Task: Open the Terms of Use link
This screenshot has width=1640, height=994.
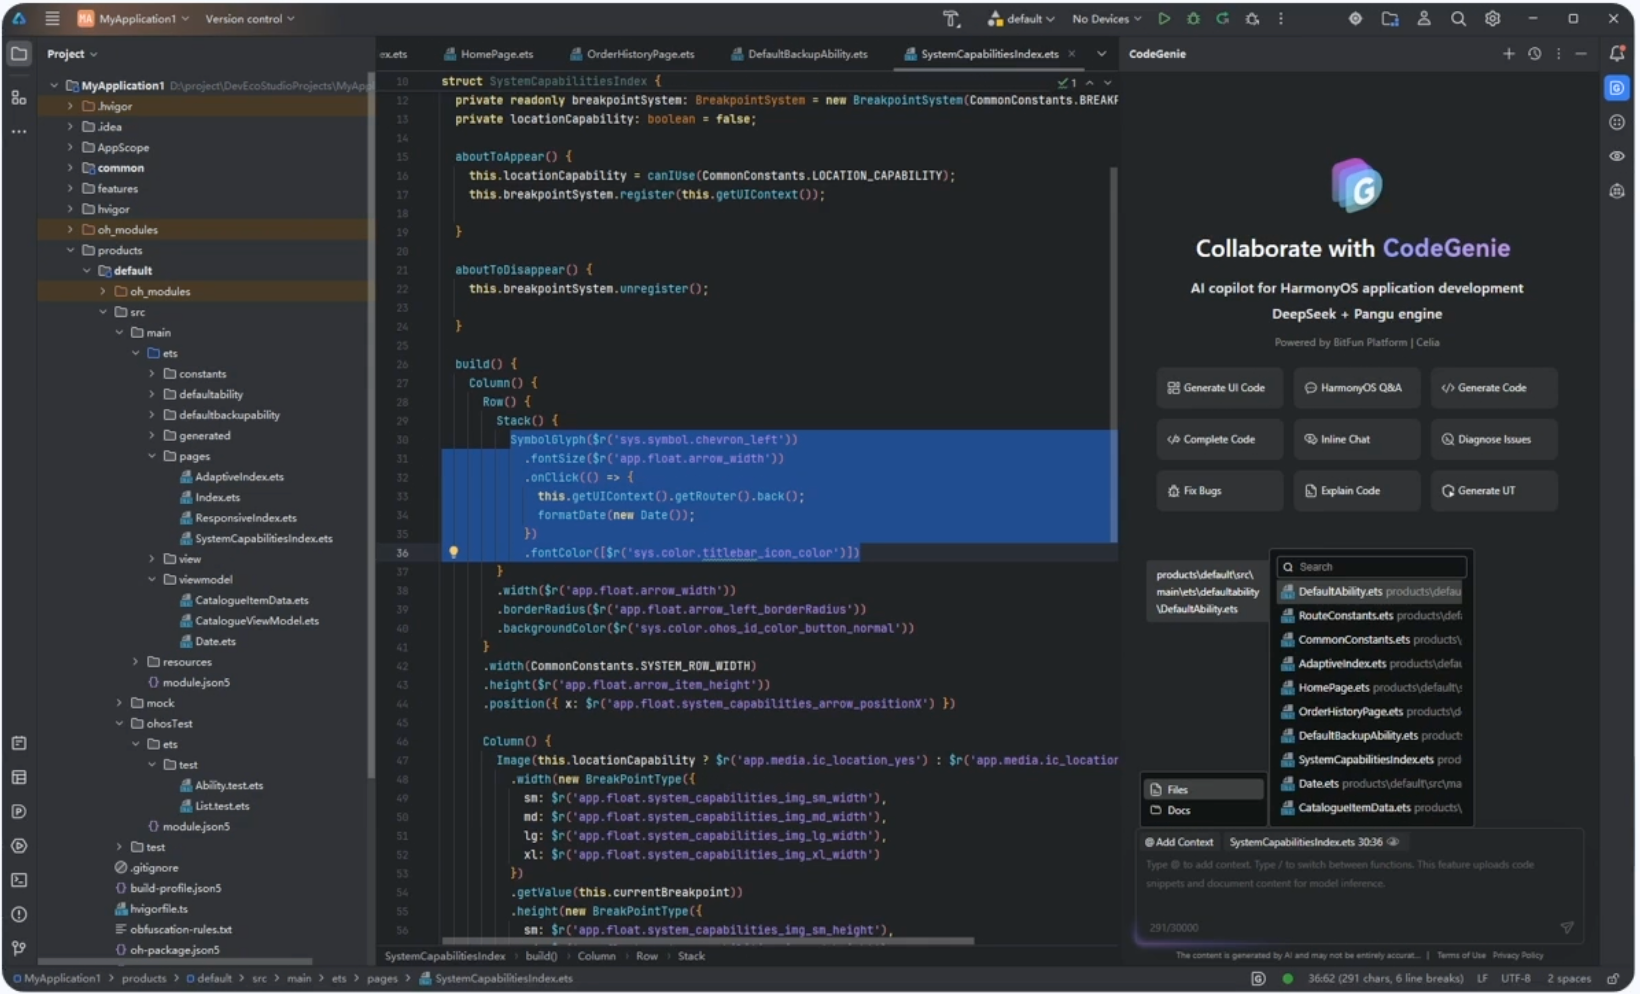Action: pos(1461,955)
